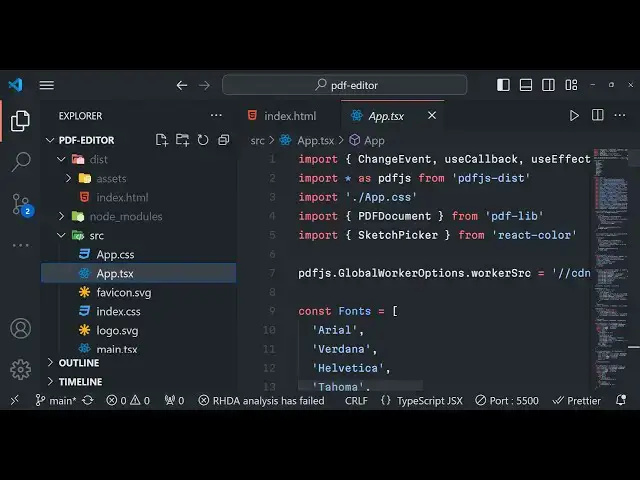
Task: Expand the OUTLINE section
Action: (50, 362)
